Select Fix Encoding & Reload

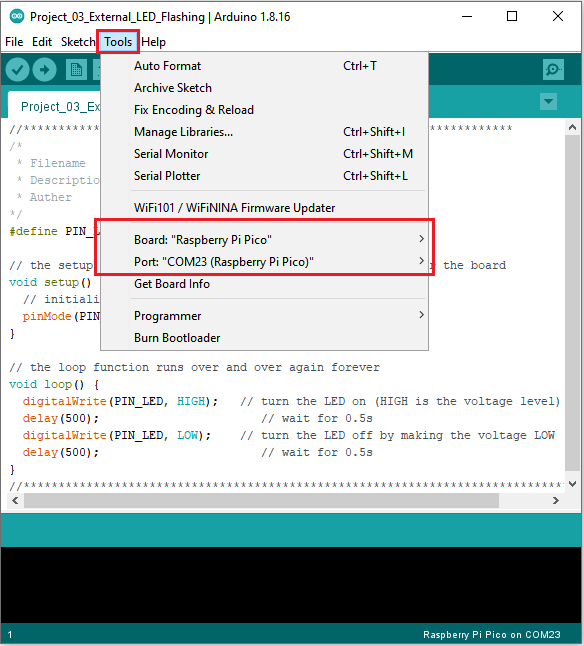pos(265,110)
